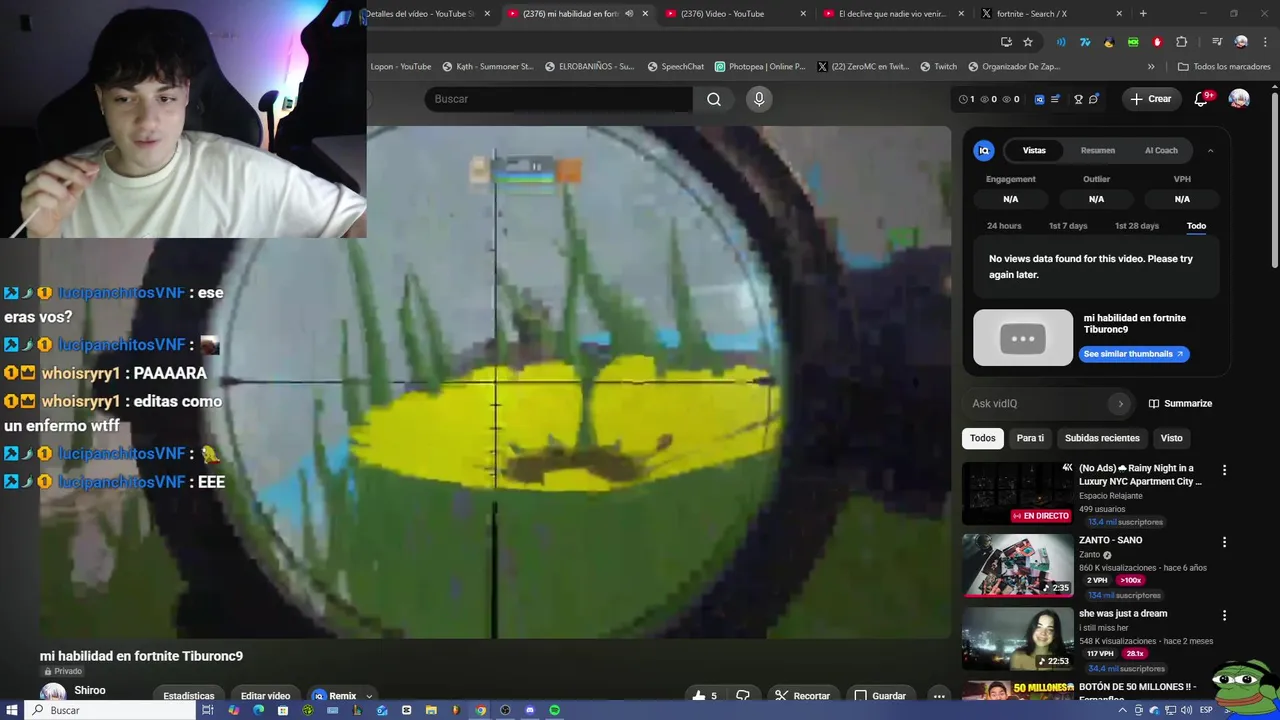Click the install app icon in address bar
Viewport: 1280px width, 720px height.
1006,42
